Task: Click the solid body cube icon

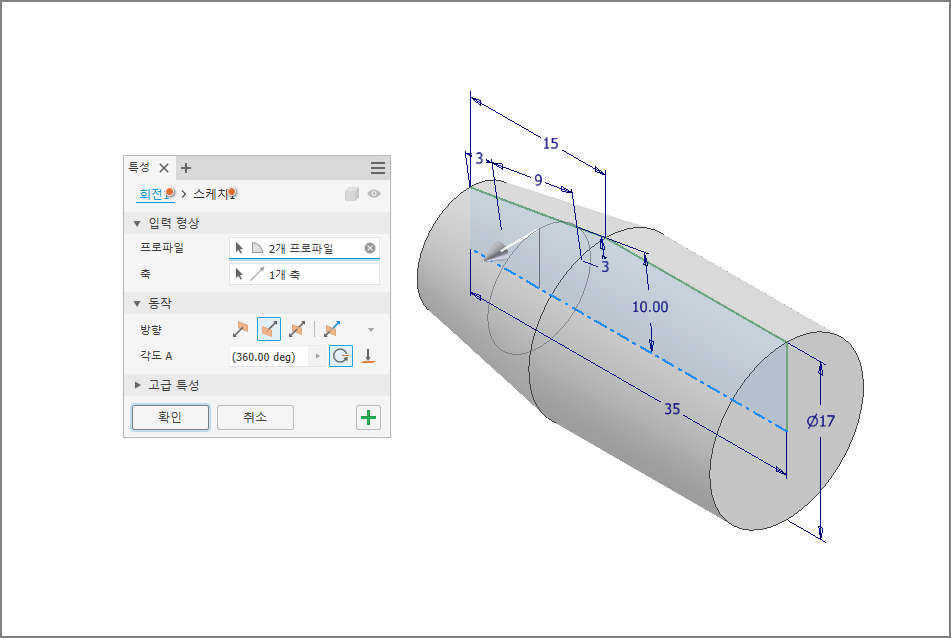Action: tap(352, 194)
